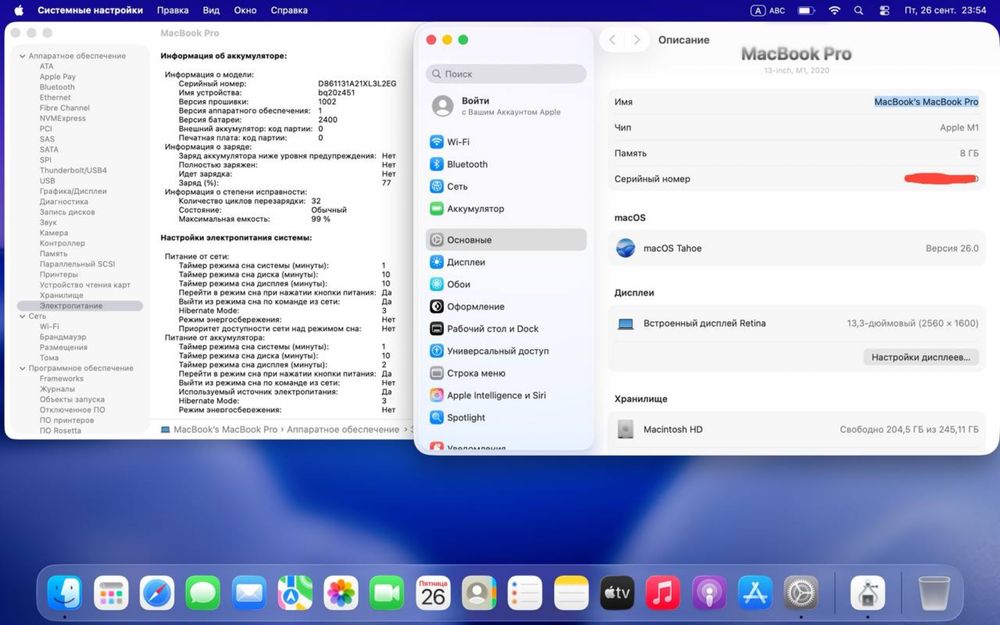Open Дисплеи settings in sidebar
The width and height of the screenshot is (1000, 625).
[x=506, y=262]
